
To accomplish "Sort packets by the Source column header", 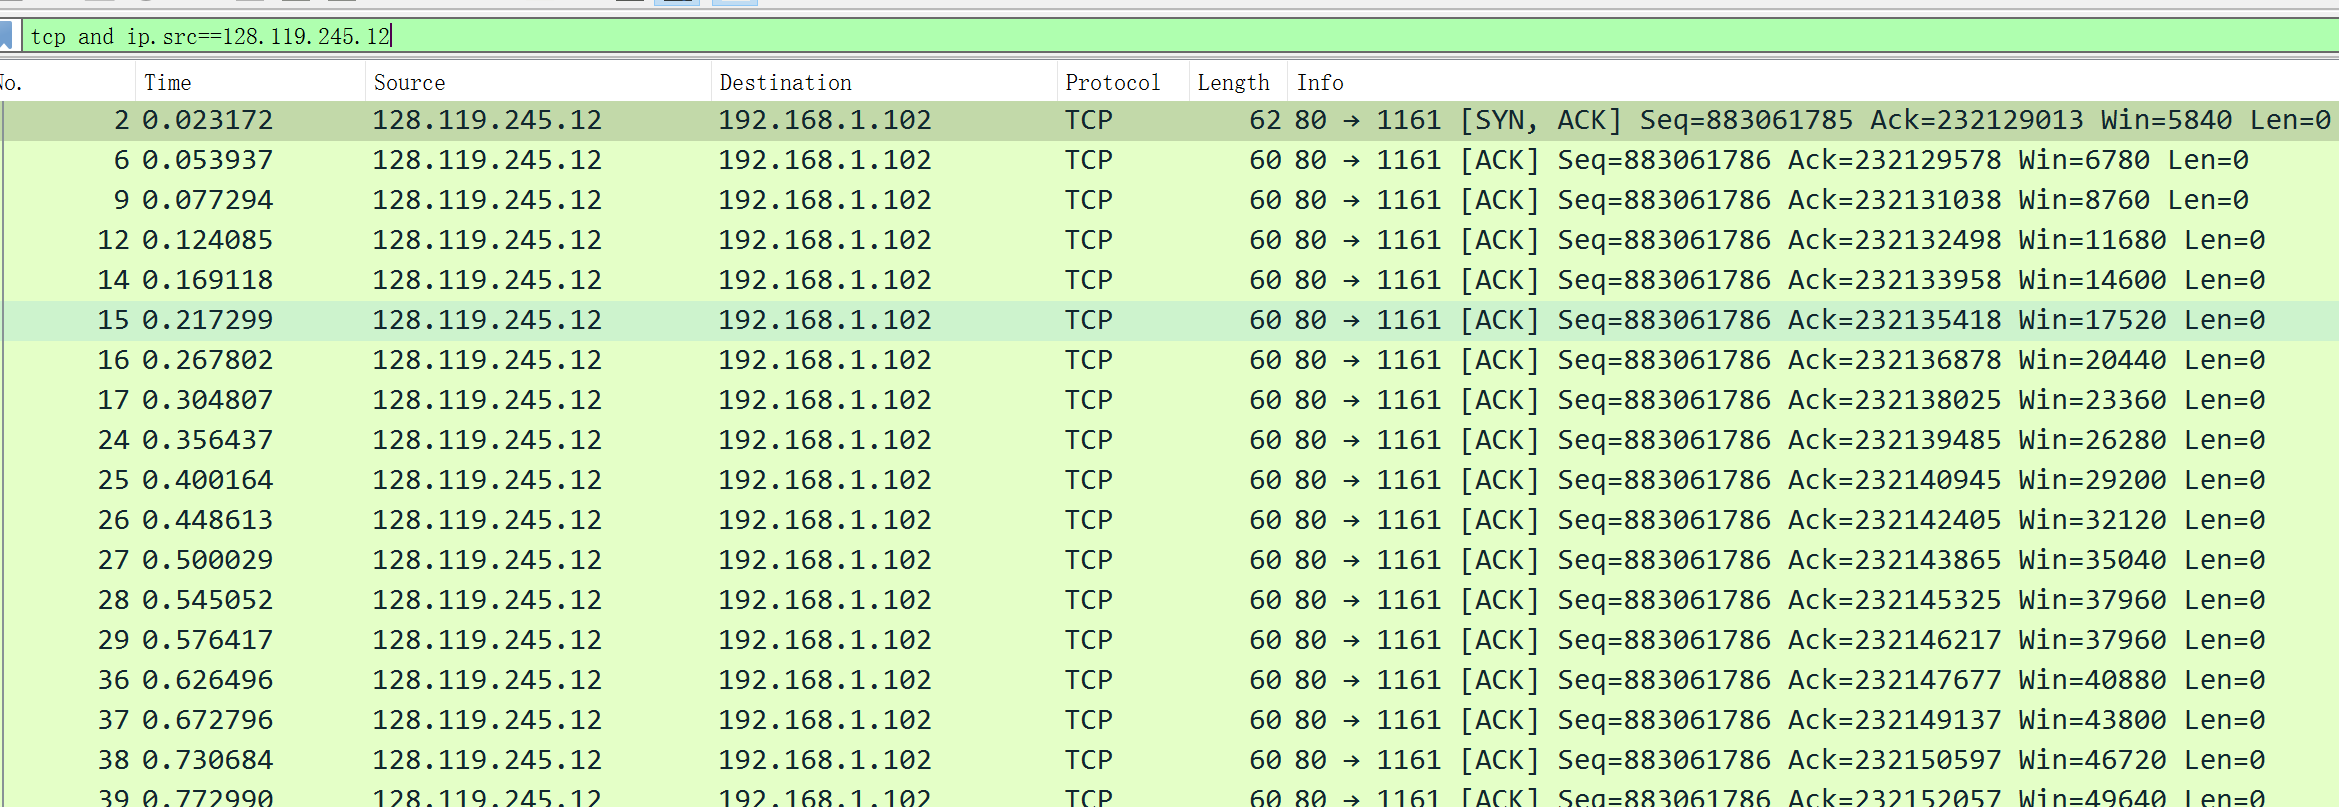I will click(410, 83).
